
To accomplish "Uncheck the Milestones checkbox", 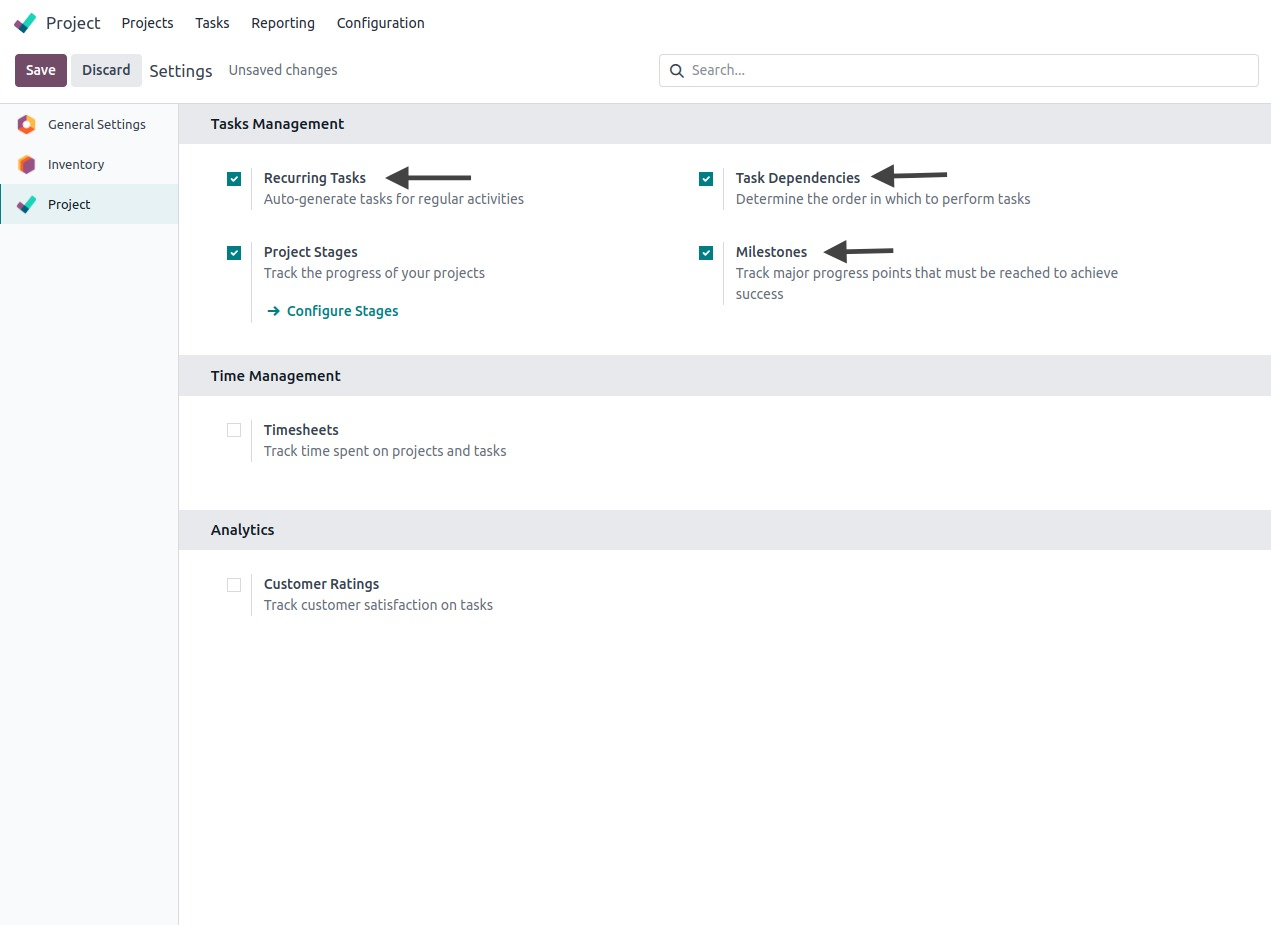I will pyautogui.click(x=706, y=253).
